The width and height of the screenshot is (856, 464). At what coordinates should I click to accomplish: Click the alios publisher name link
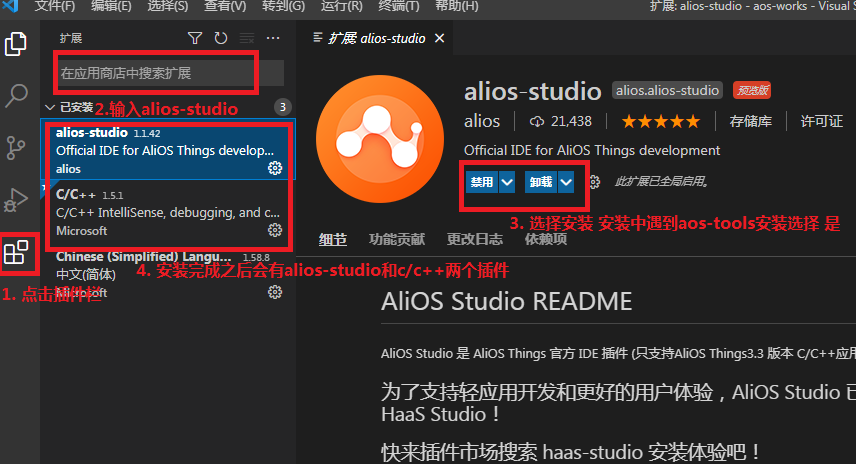pos(482,121)
